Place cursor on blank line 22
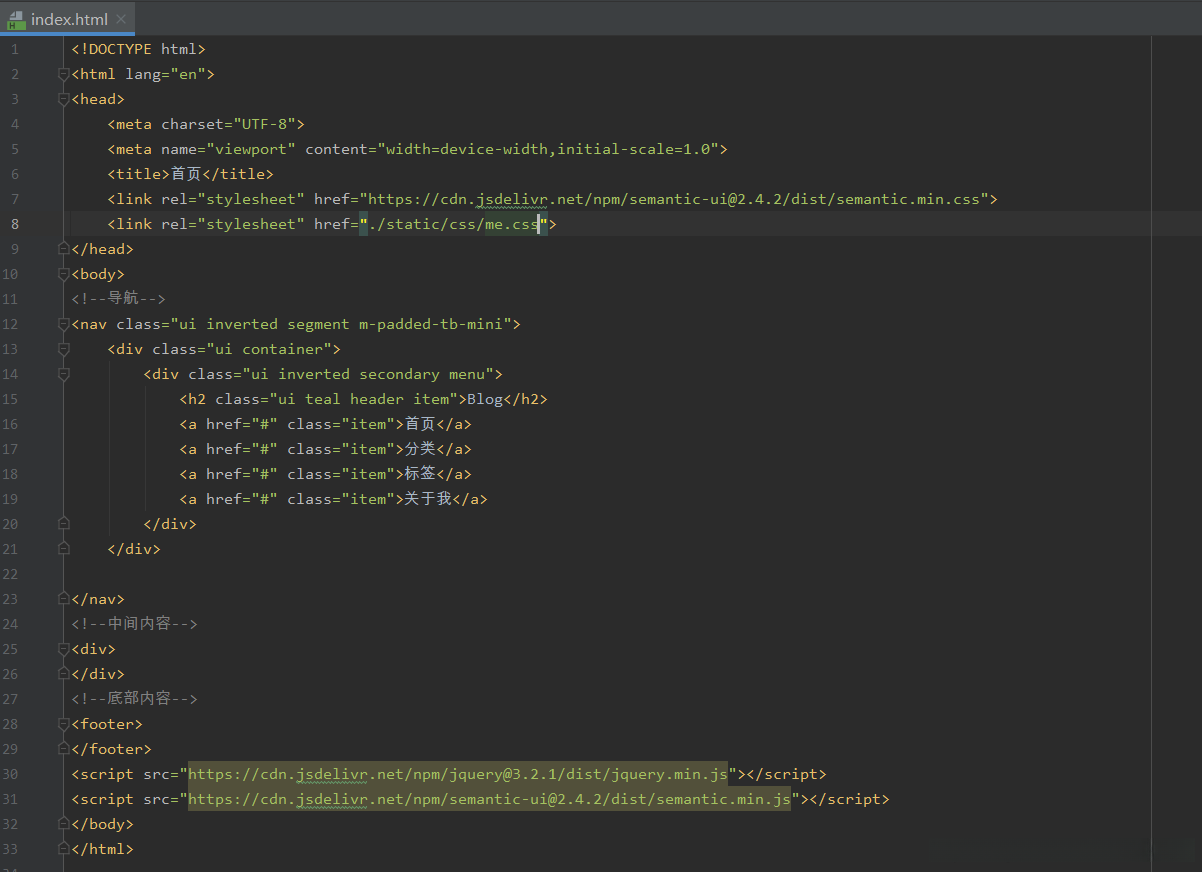The height and width of the screenshot is (872, 1202). click(400, 574)
